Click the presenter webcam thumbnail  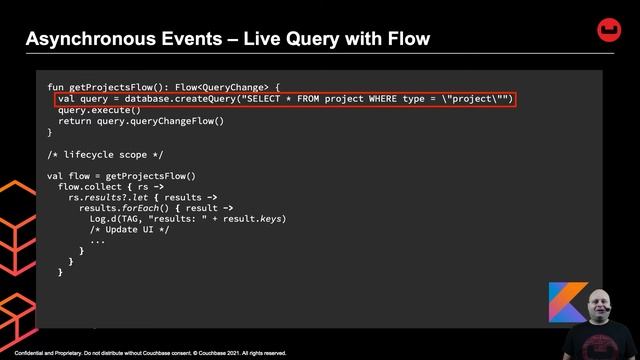click(600, 324)
